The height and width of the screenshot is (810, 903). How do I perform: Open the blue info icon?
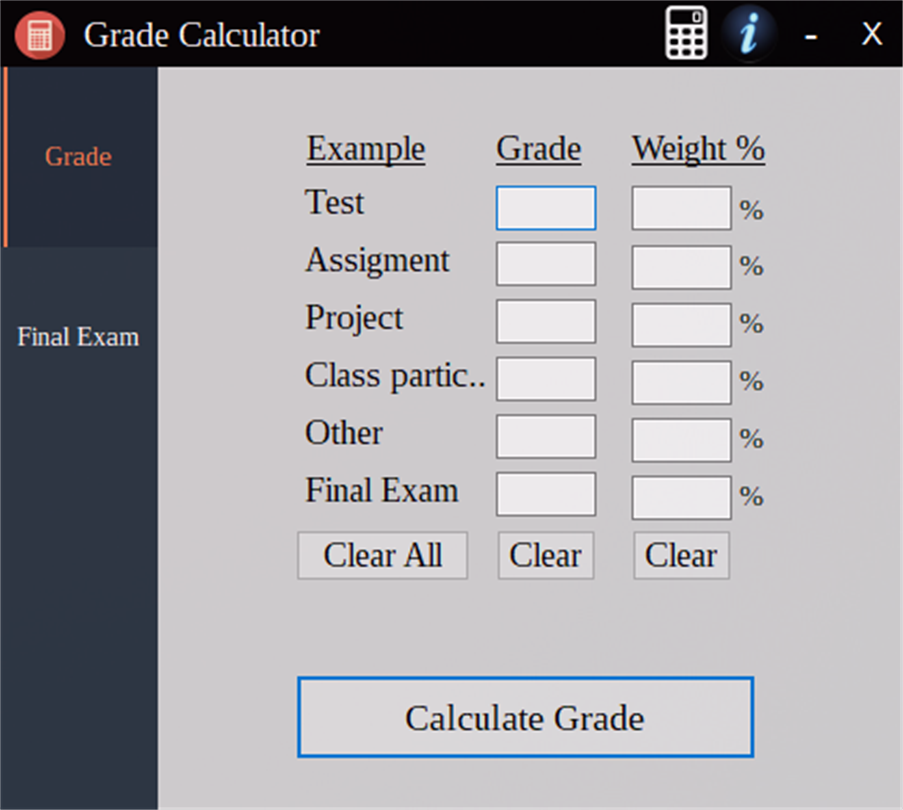748,34
